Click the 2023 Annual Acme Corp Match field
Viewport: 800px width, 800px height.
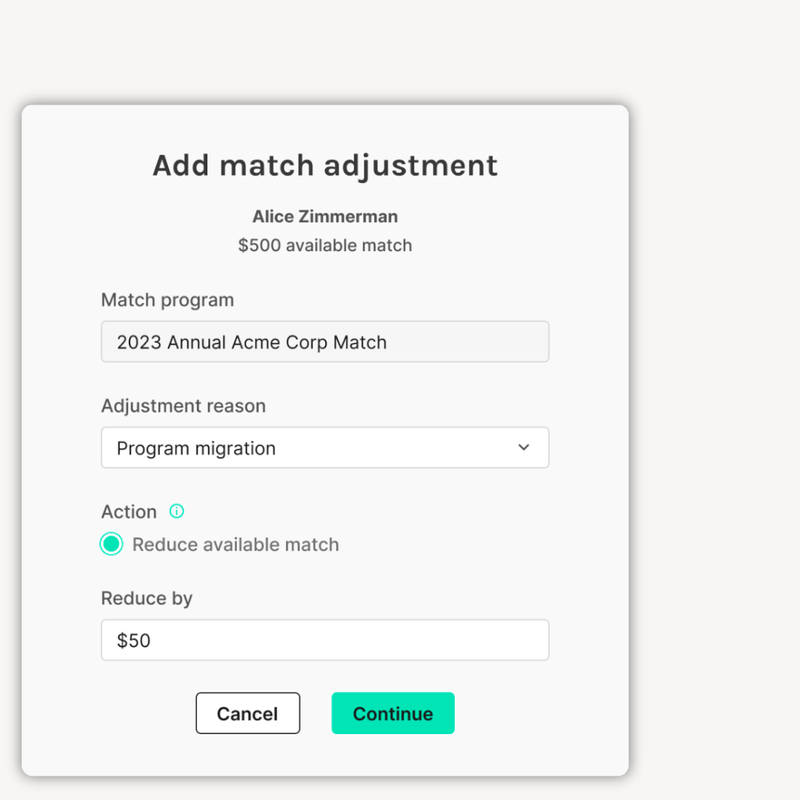pyautogui.click(x=325, y=341)
